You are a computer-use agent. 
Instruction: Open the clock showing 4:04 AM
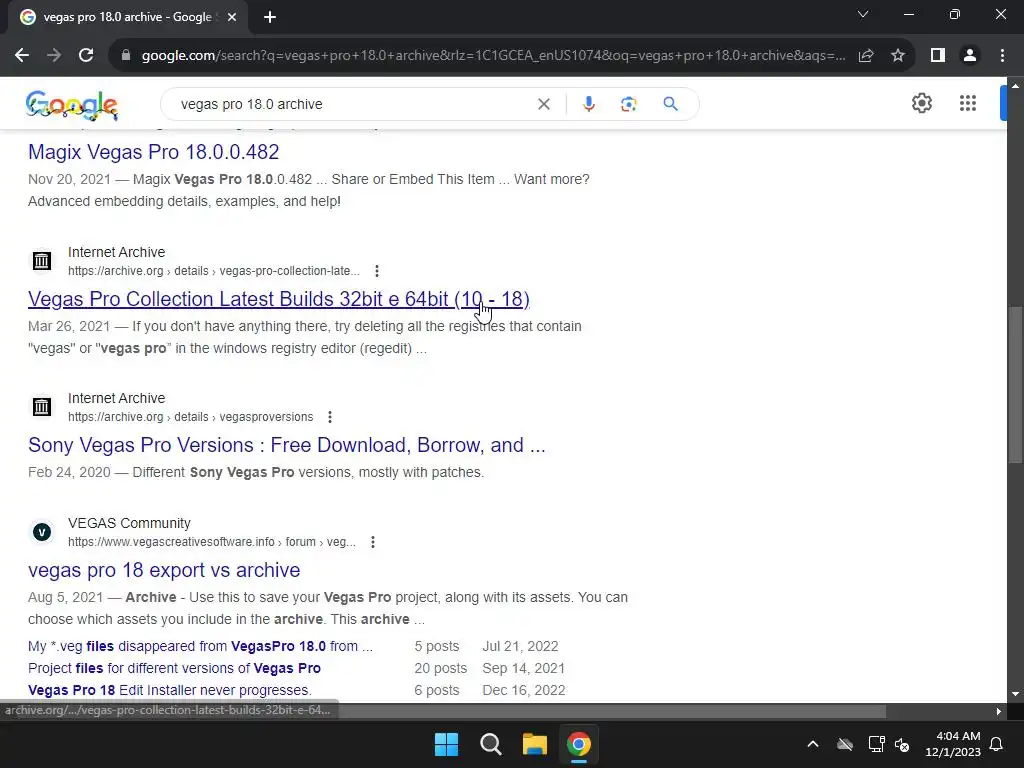point(953,744)
